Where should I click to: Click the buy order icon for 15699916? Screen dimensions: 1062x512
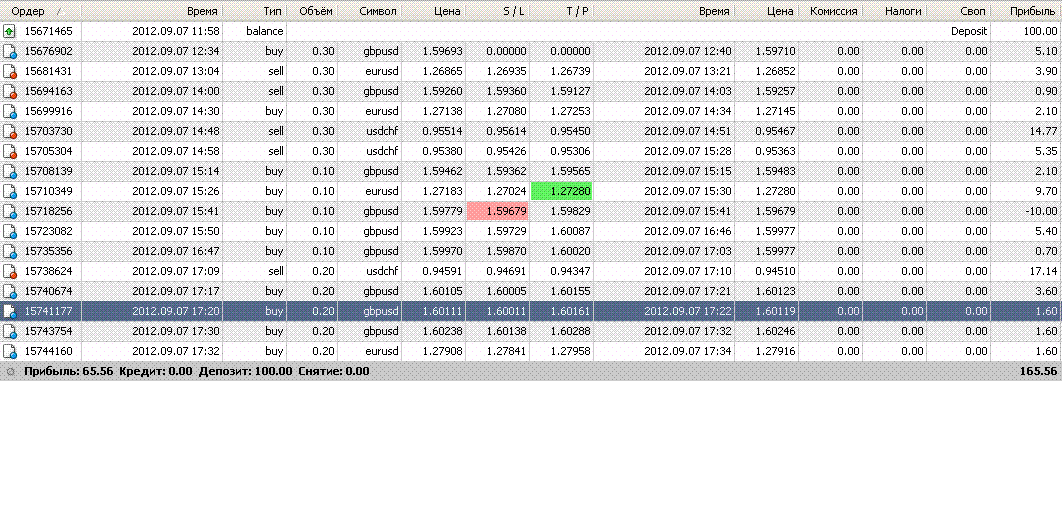(x=9, y=111)
